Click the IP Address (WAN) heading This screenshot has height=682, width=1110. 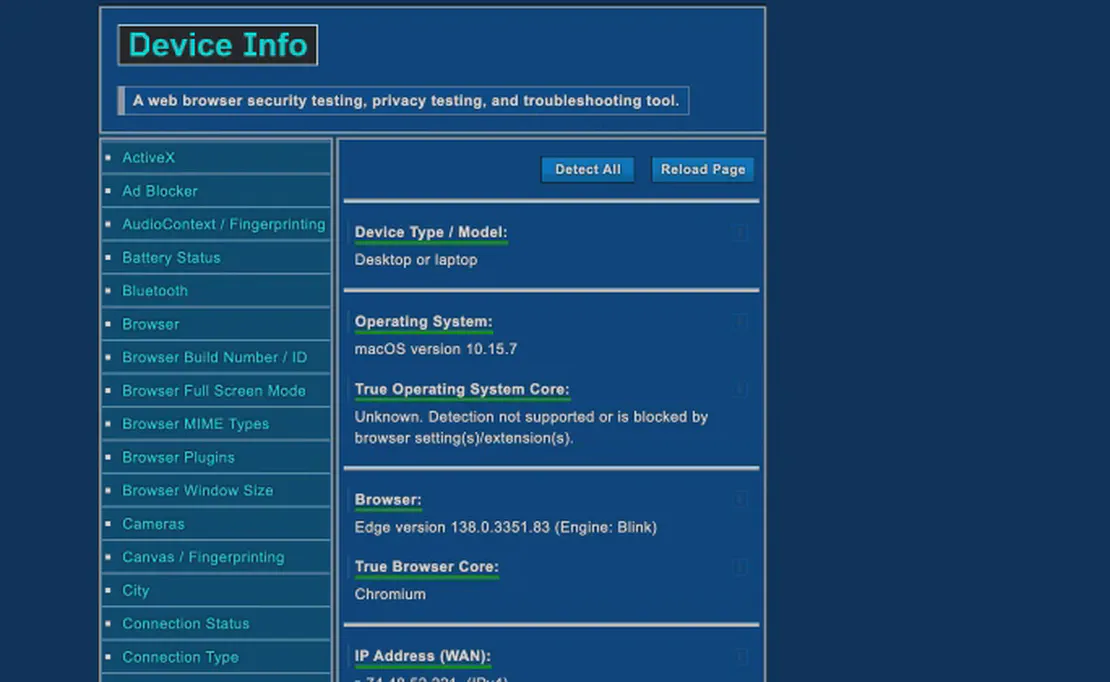(423, 657)
